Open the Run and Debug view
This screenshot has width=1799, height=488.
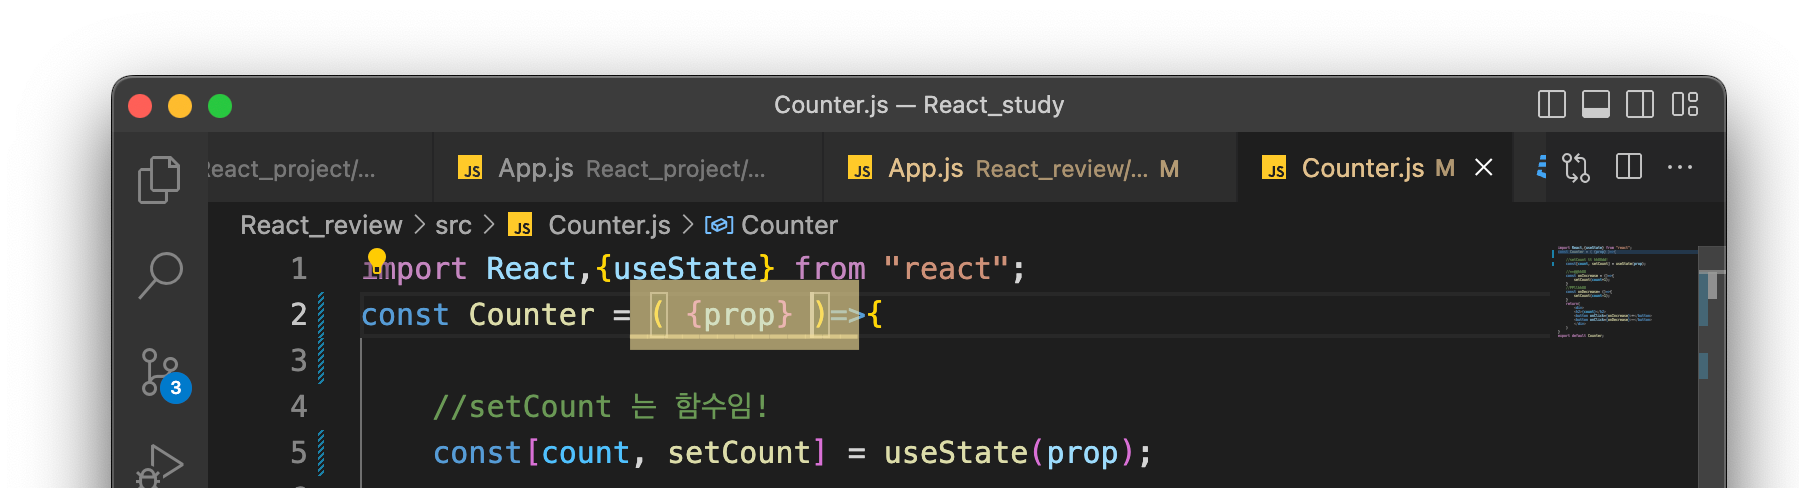pyautogui.click(x=159, y=466)
